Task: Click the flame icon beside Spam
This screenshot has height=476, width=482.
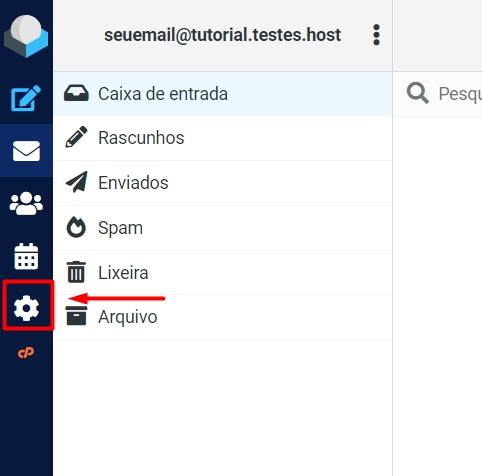Action: tap(76, 227)
